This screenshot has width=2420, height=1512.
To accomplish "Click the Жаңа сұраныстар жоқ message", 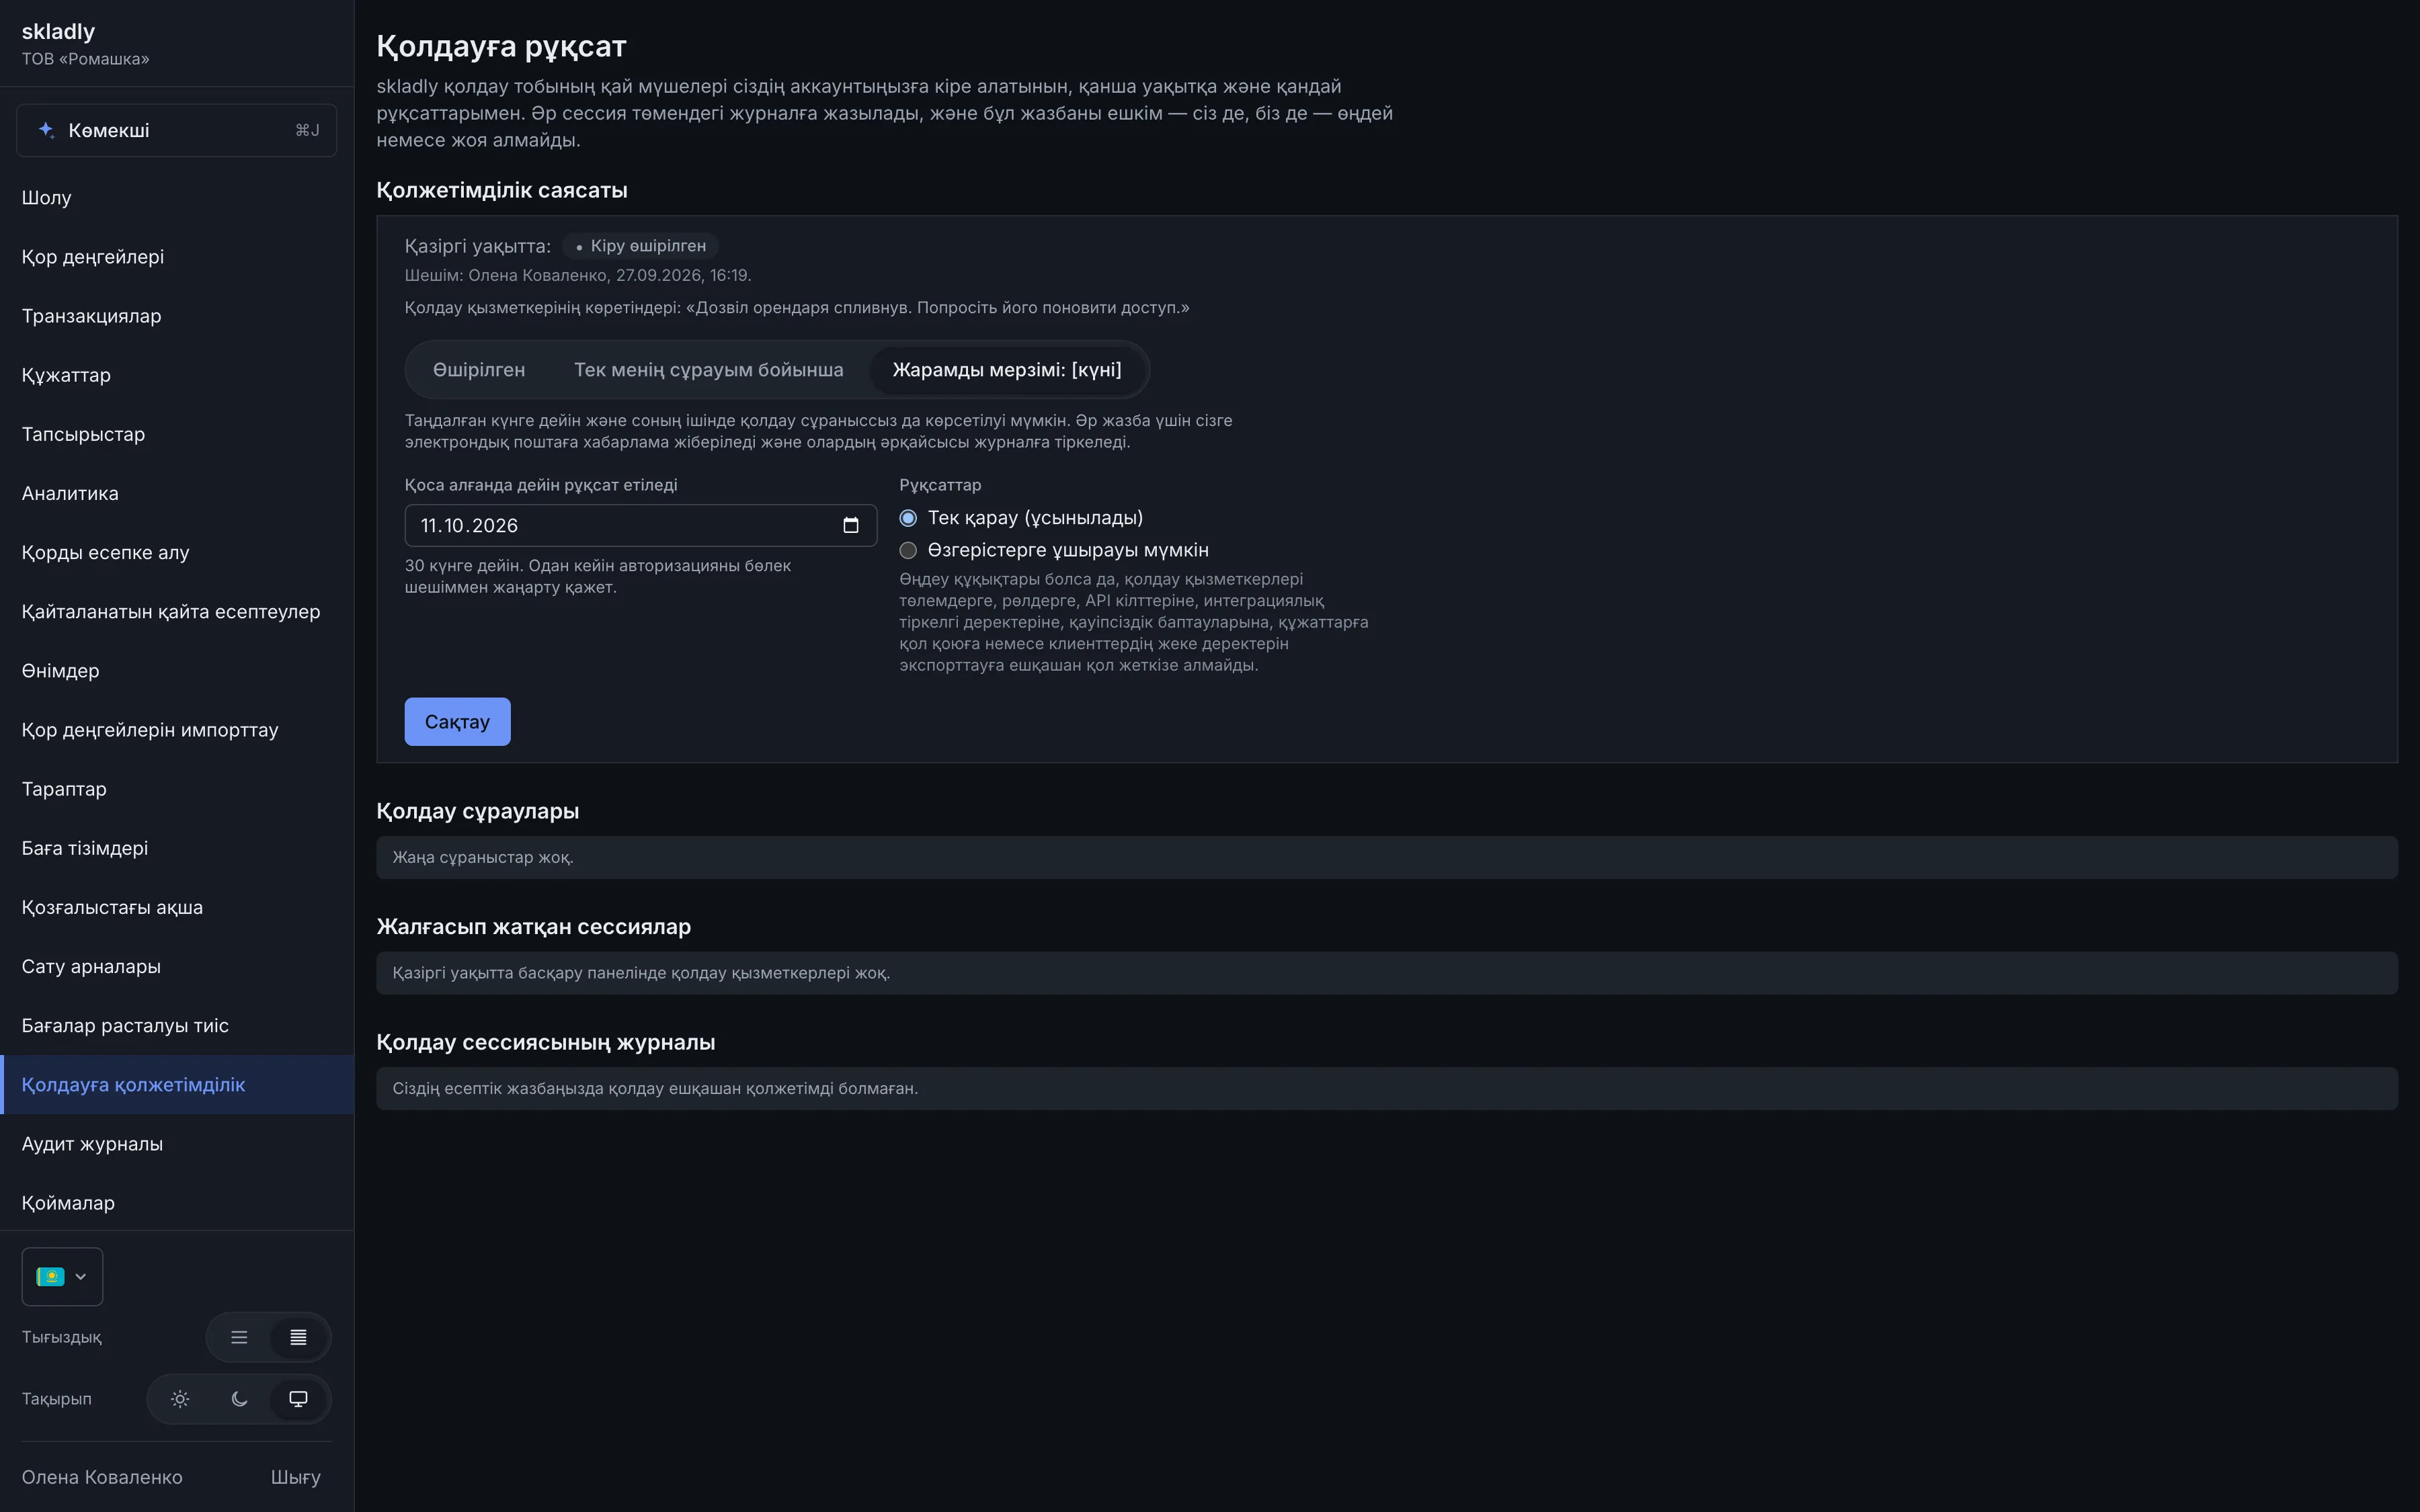I will 483,858.
